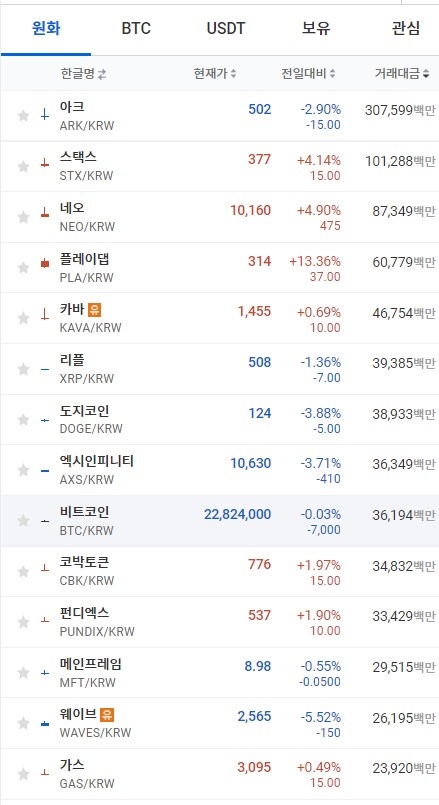Switch to the USDT market tab
The width and height of the screenshot is (439, 805).
pyautogui.click(x=226, y=28)
